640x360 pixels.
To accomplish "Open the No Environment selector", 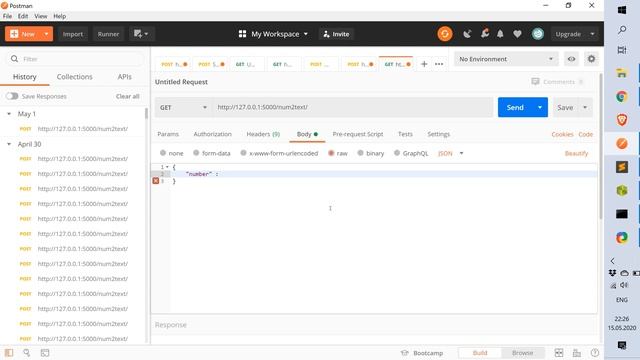I will (x=506, y=59).
